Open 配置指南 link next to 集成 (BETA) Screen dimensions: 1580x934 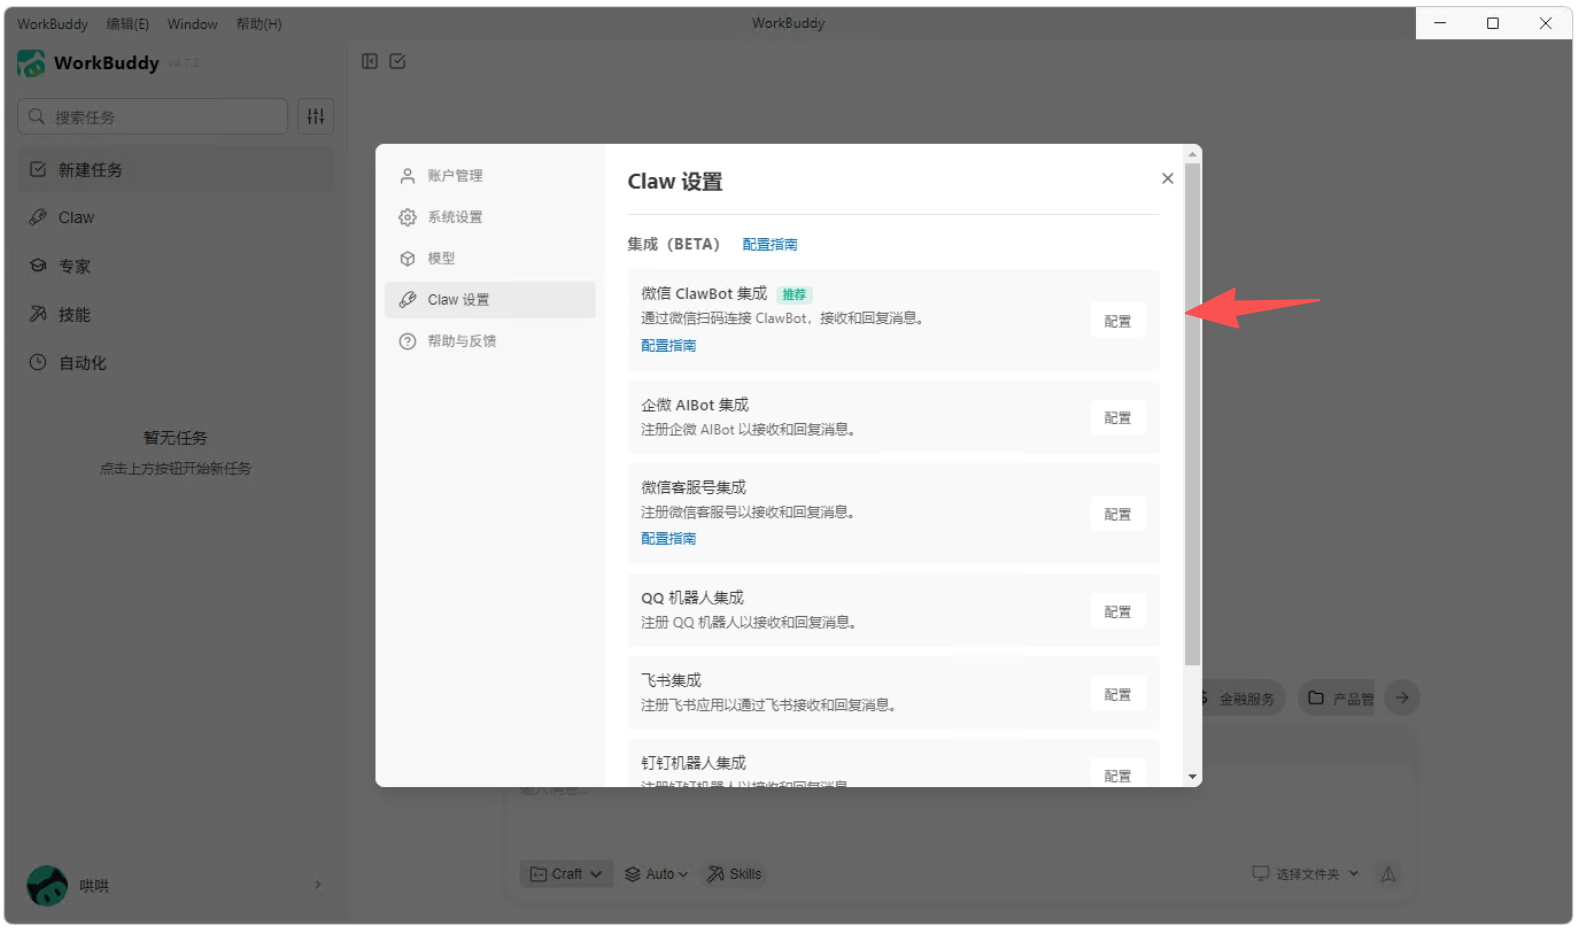(x=770, y=244)
